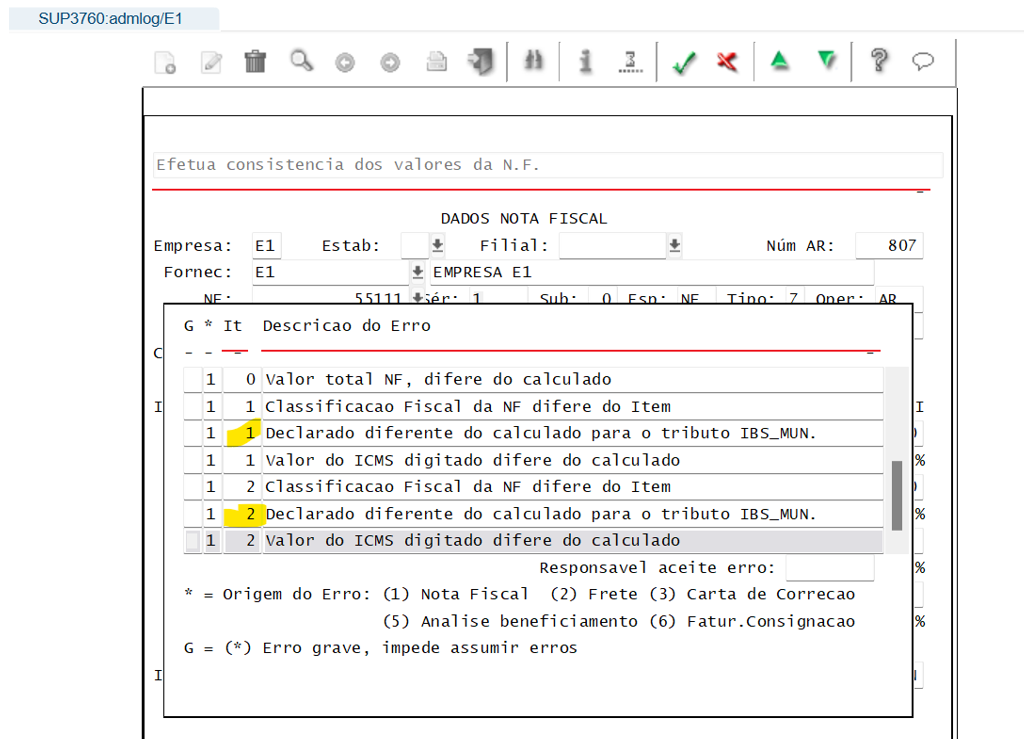This screenshot has height=739, width=1024.
Task: Click the green up triangle navigation icon
Action: coord(780,61)
